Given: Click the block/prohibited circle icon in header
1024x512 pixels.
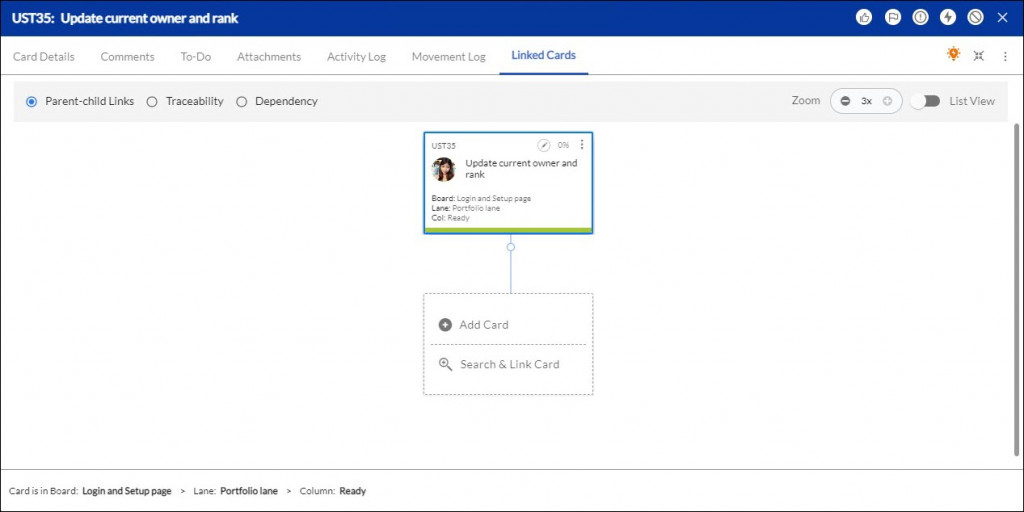Looking at the screenshot, I should click(x=976, y=18).
